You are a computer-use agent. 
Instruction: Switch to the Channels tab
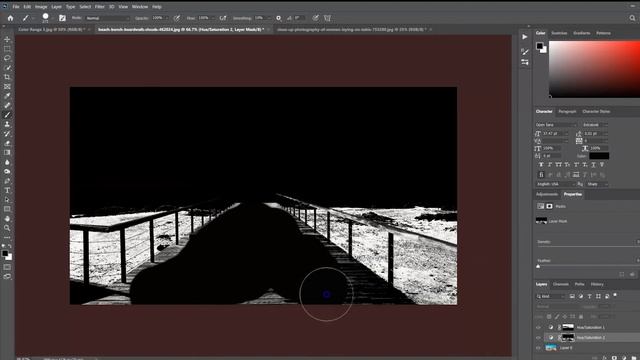pyautogui.click(x=560, y=284)
